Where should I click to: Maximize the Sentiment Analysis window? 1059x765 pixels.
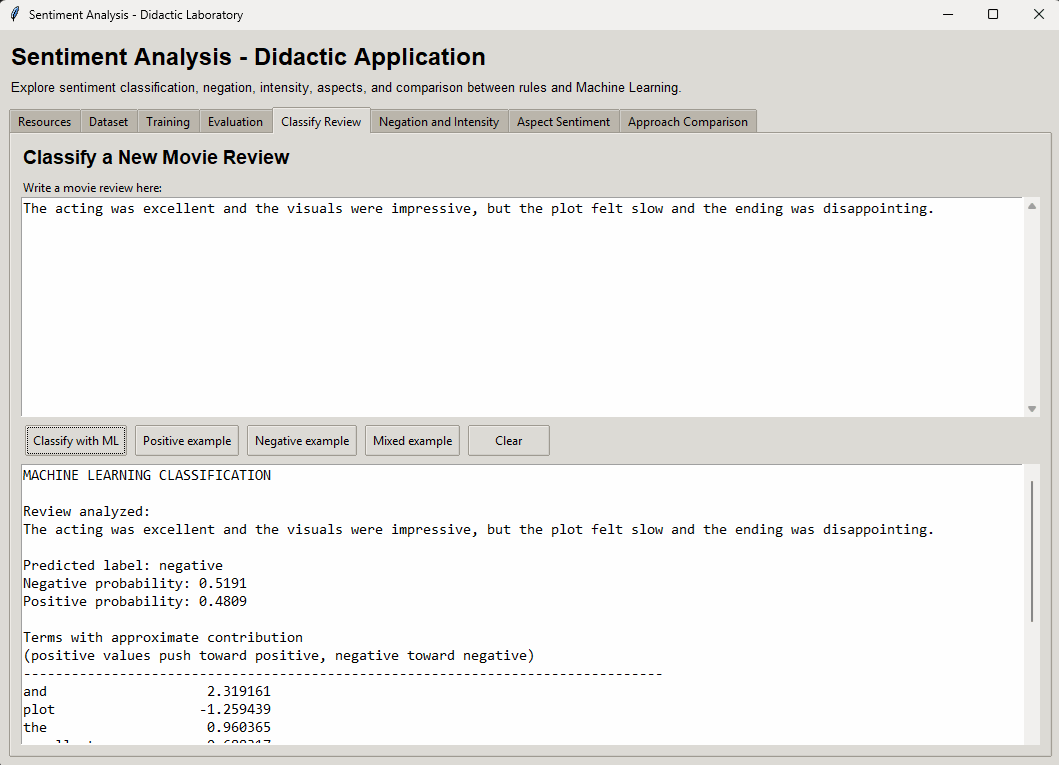(993, 15)
